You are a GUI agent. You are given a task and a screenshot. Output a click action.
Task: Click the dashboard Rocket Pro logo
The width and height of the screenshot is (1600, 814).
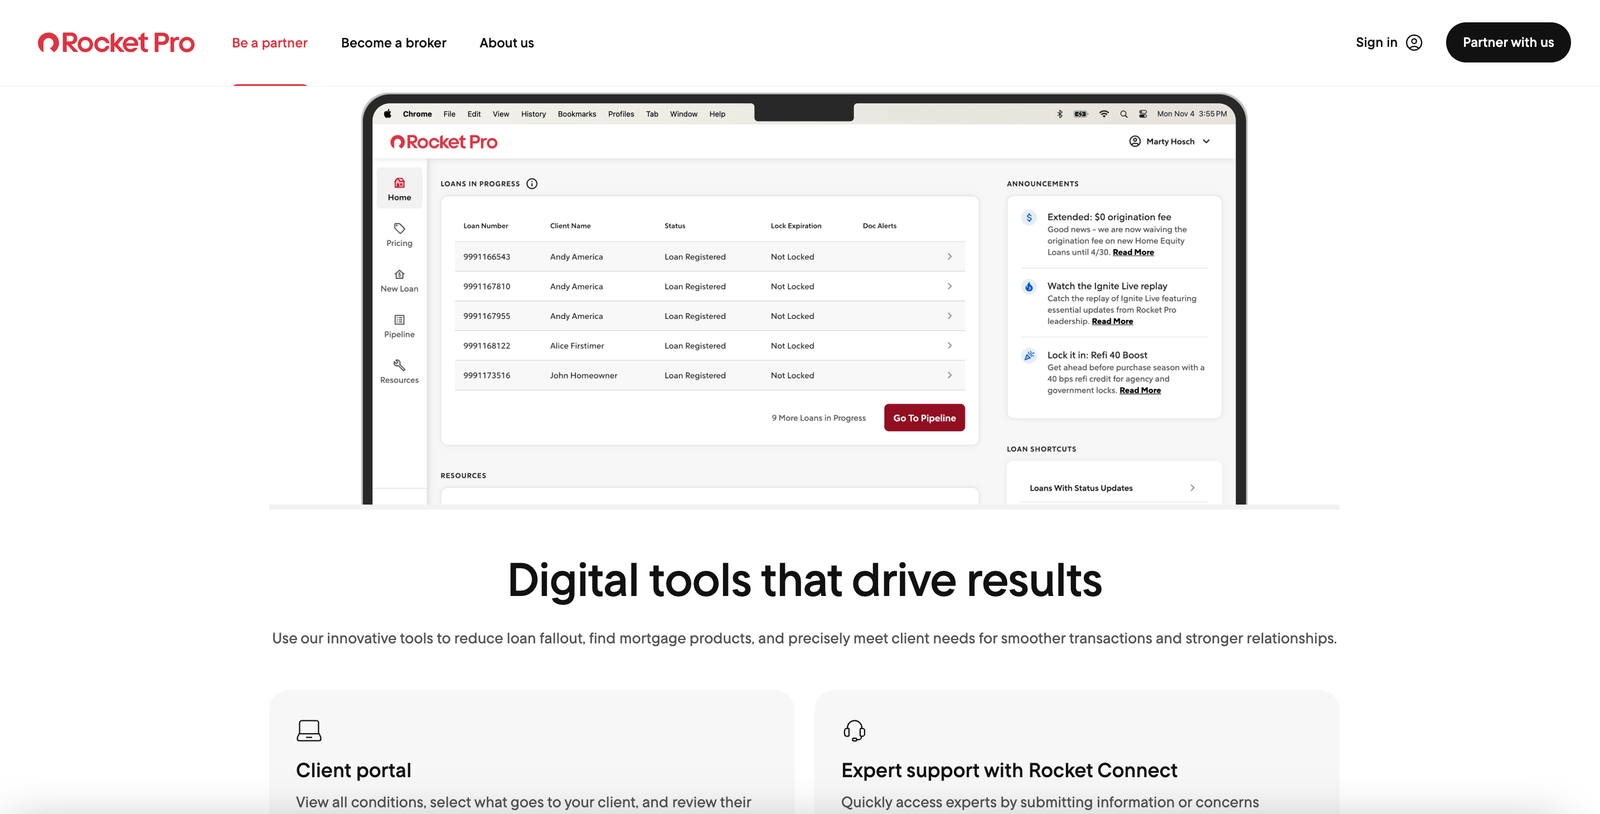[444, 142]
